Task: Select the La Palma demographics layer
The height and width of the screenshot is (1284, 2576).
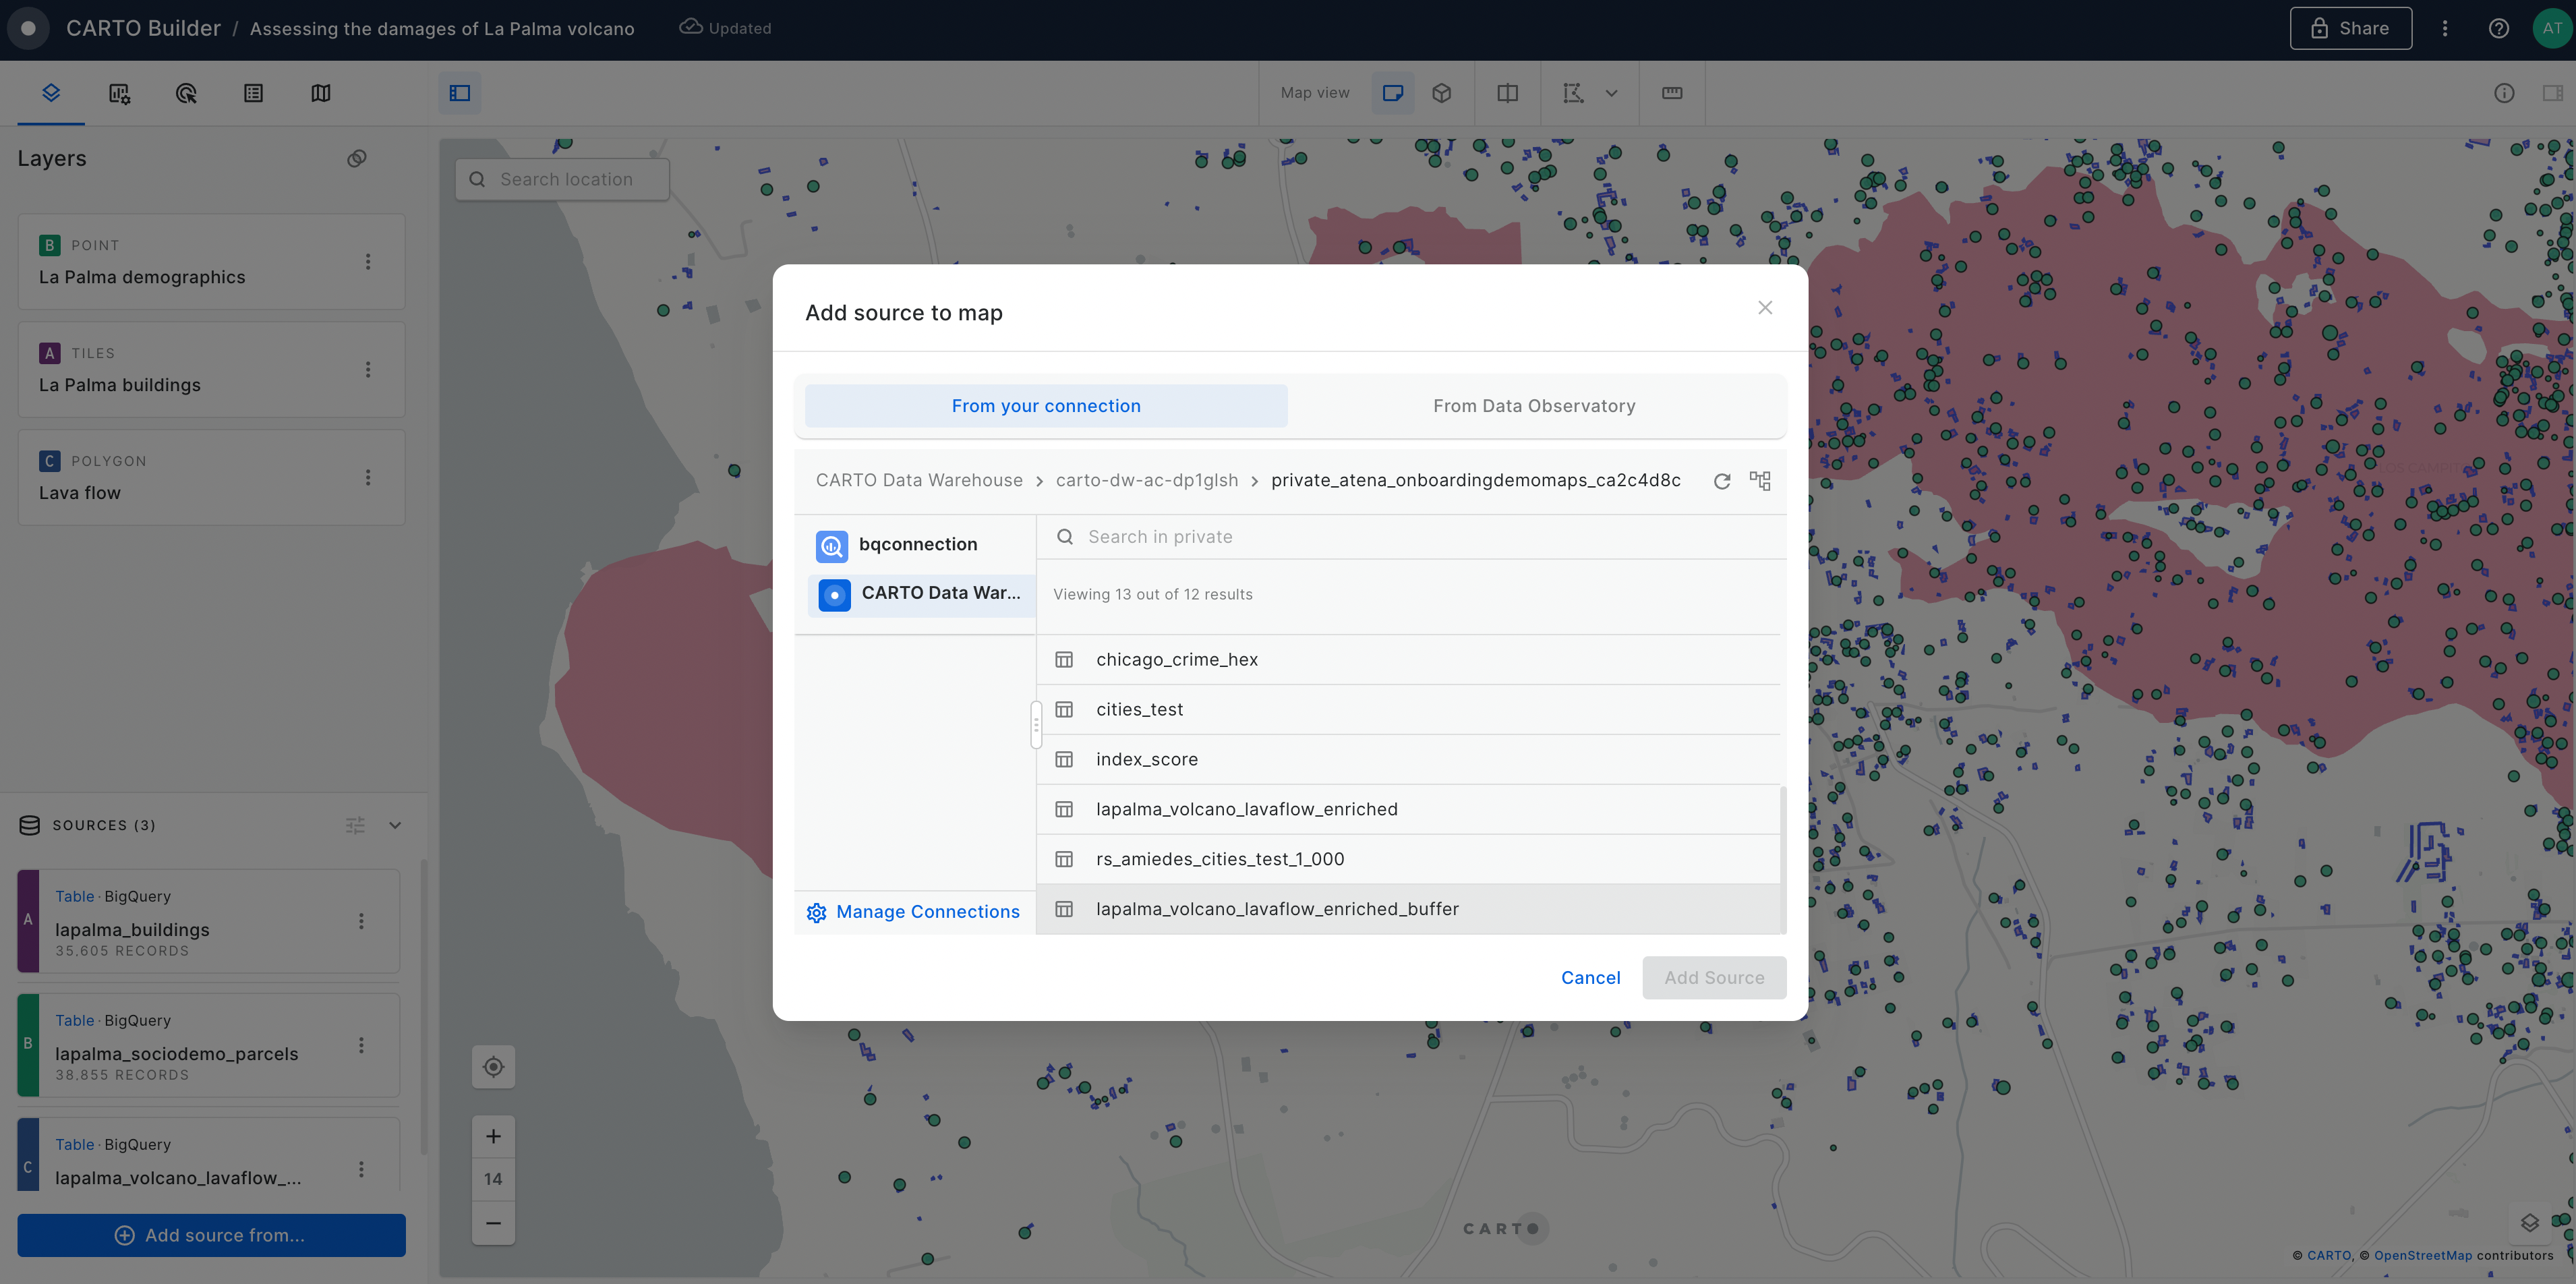Action: coord(211,261)
